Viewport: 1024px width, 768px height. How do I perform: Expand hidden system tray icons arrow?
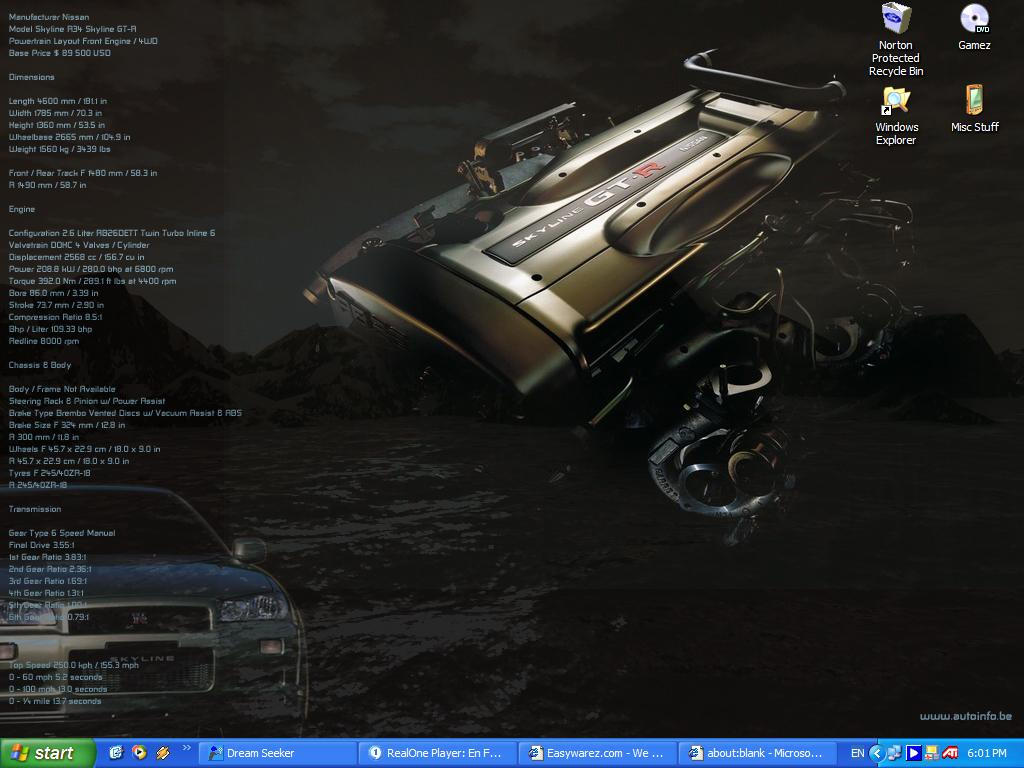click(x=876, y=753)
